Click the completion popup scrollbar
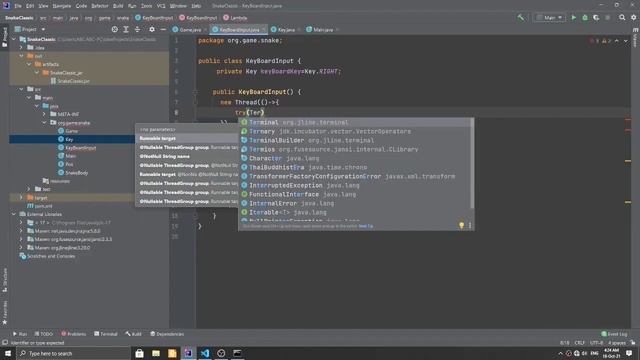 473,164
